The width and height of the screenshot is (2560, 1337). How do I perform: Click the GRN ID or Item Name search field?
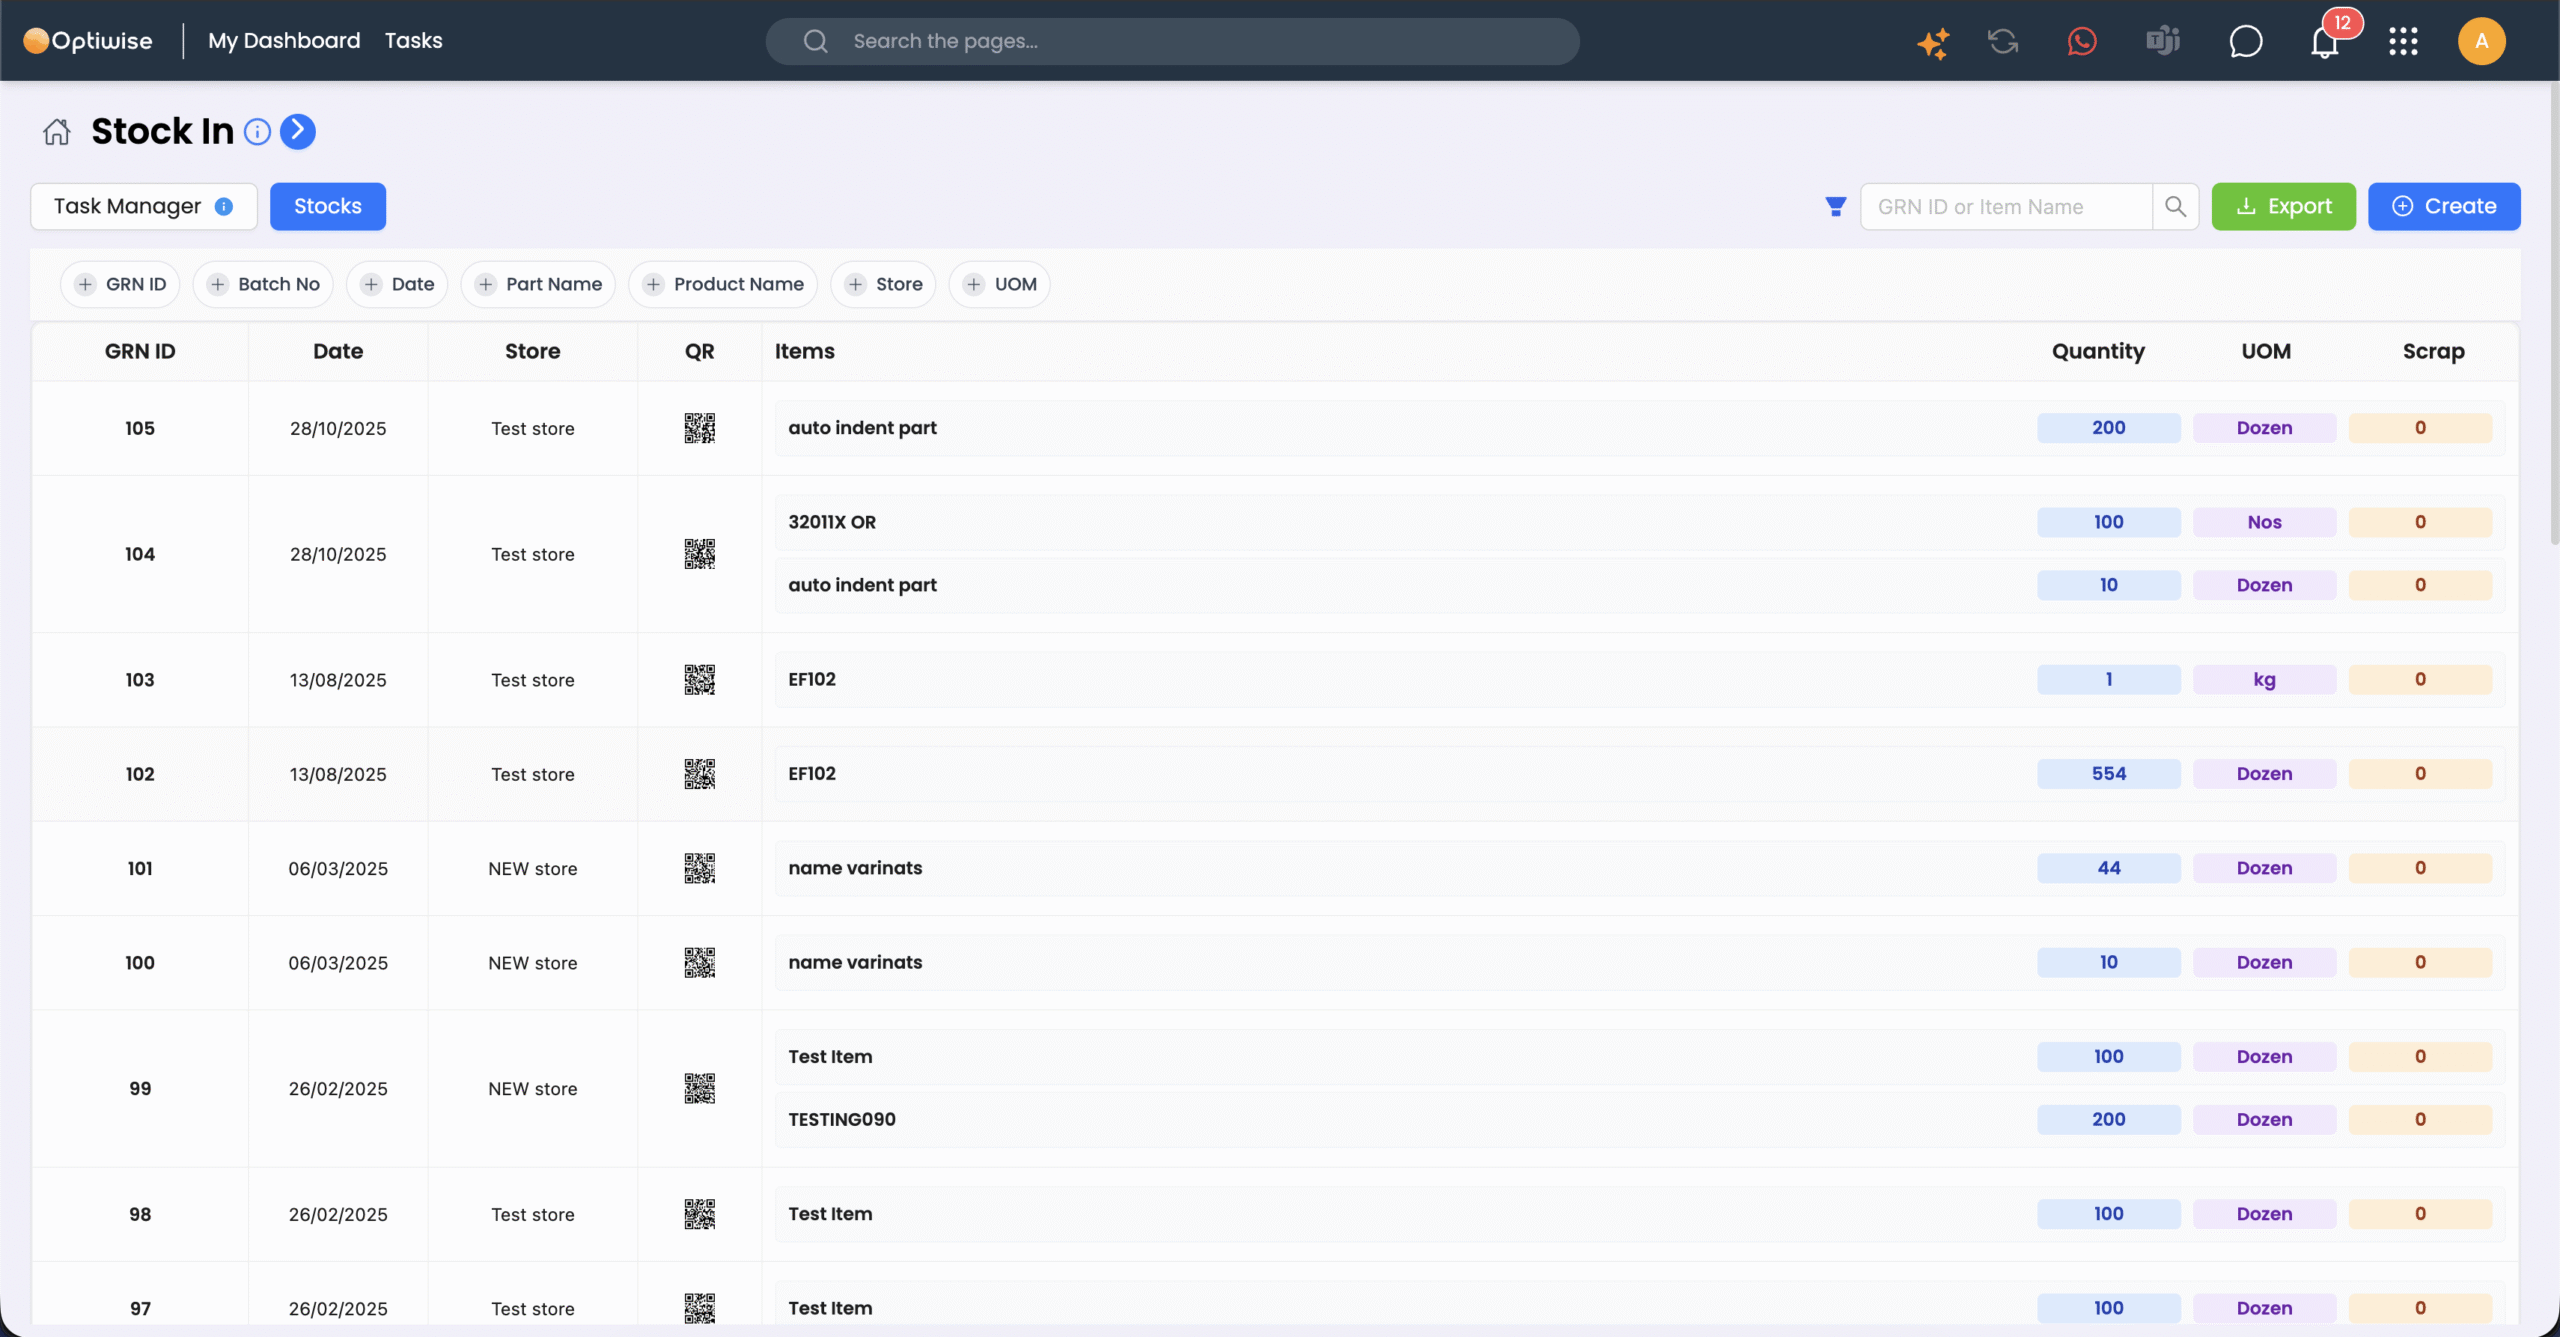coord(2005,207)
